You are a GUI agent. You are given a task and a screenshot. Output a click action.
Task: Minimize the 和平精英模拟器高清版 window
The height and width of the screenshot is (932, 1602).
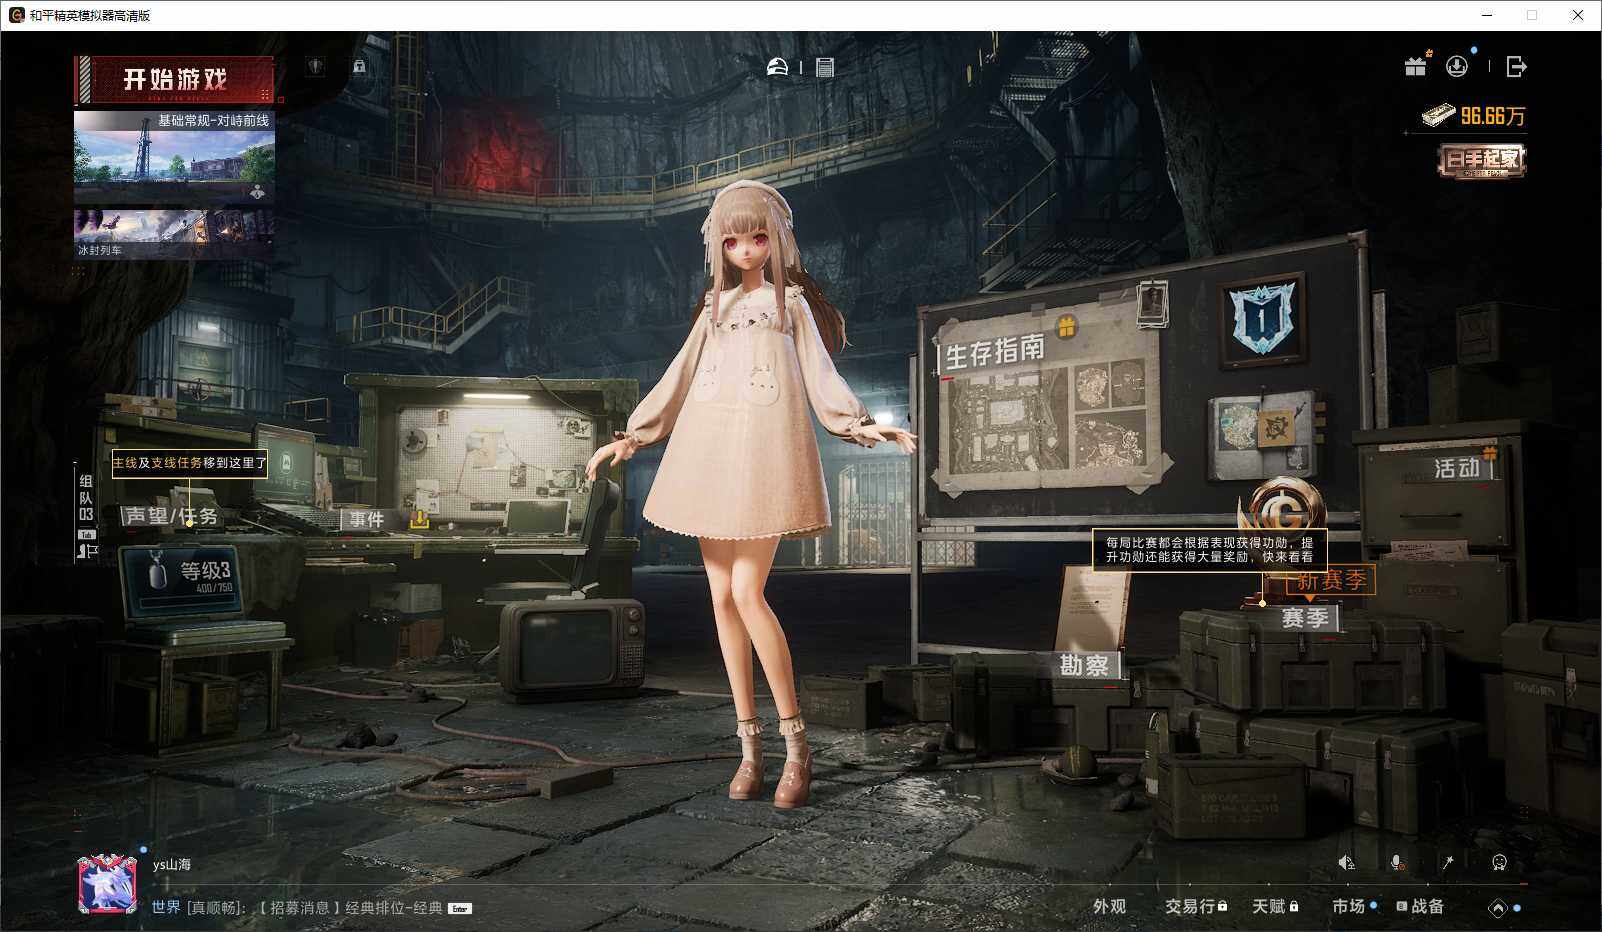[1487, 15]
